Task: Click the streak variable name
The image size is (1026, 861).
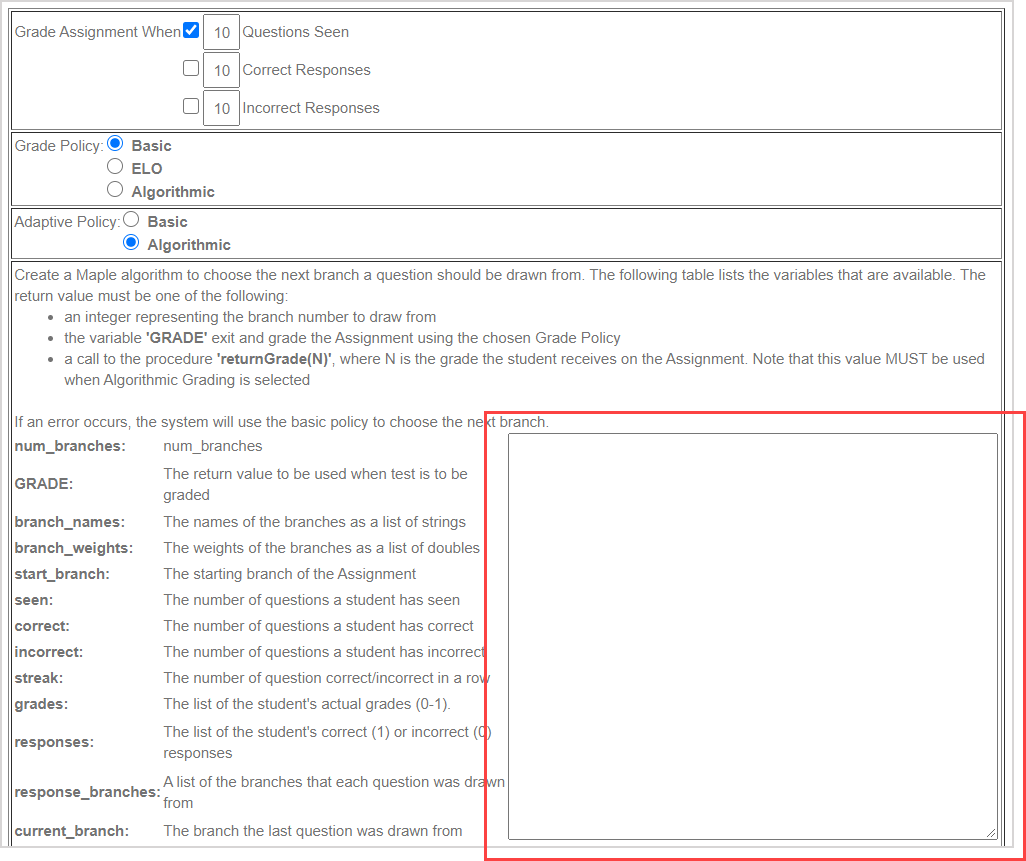Action: 39,678
